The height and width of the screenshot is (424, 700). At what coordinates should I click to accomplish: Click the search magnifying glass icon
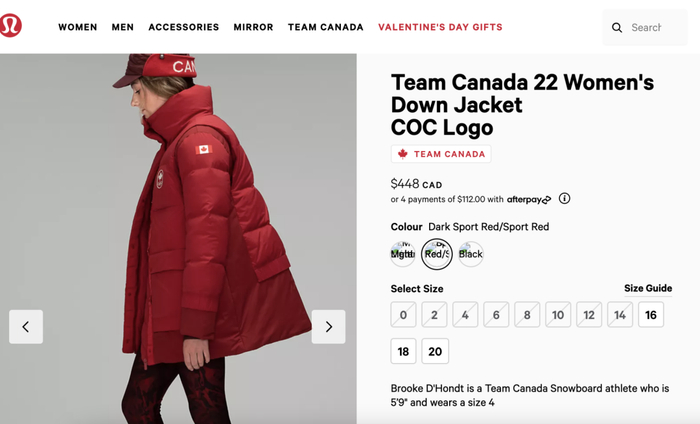617,28
